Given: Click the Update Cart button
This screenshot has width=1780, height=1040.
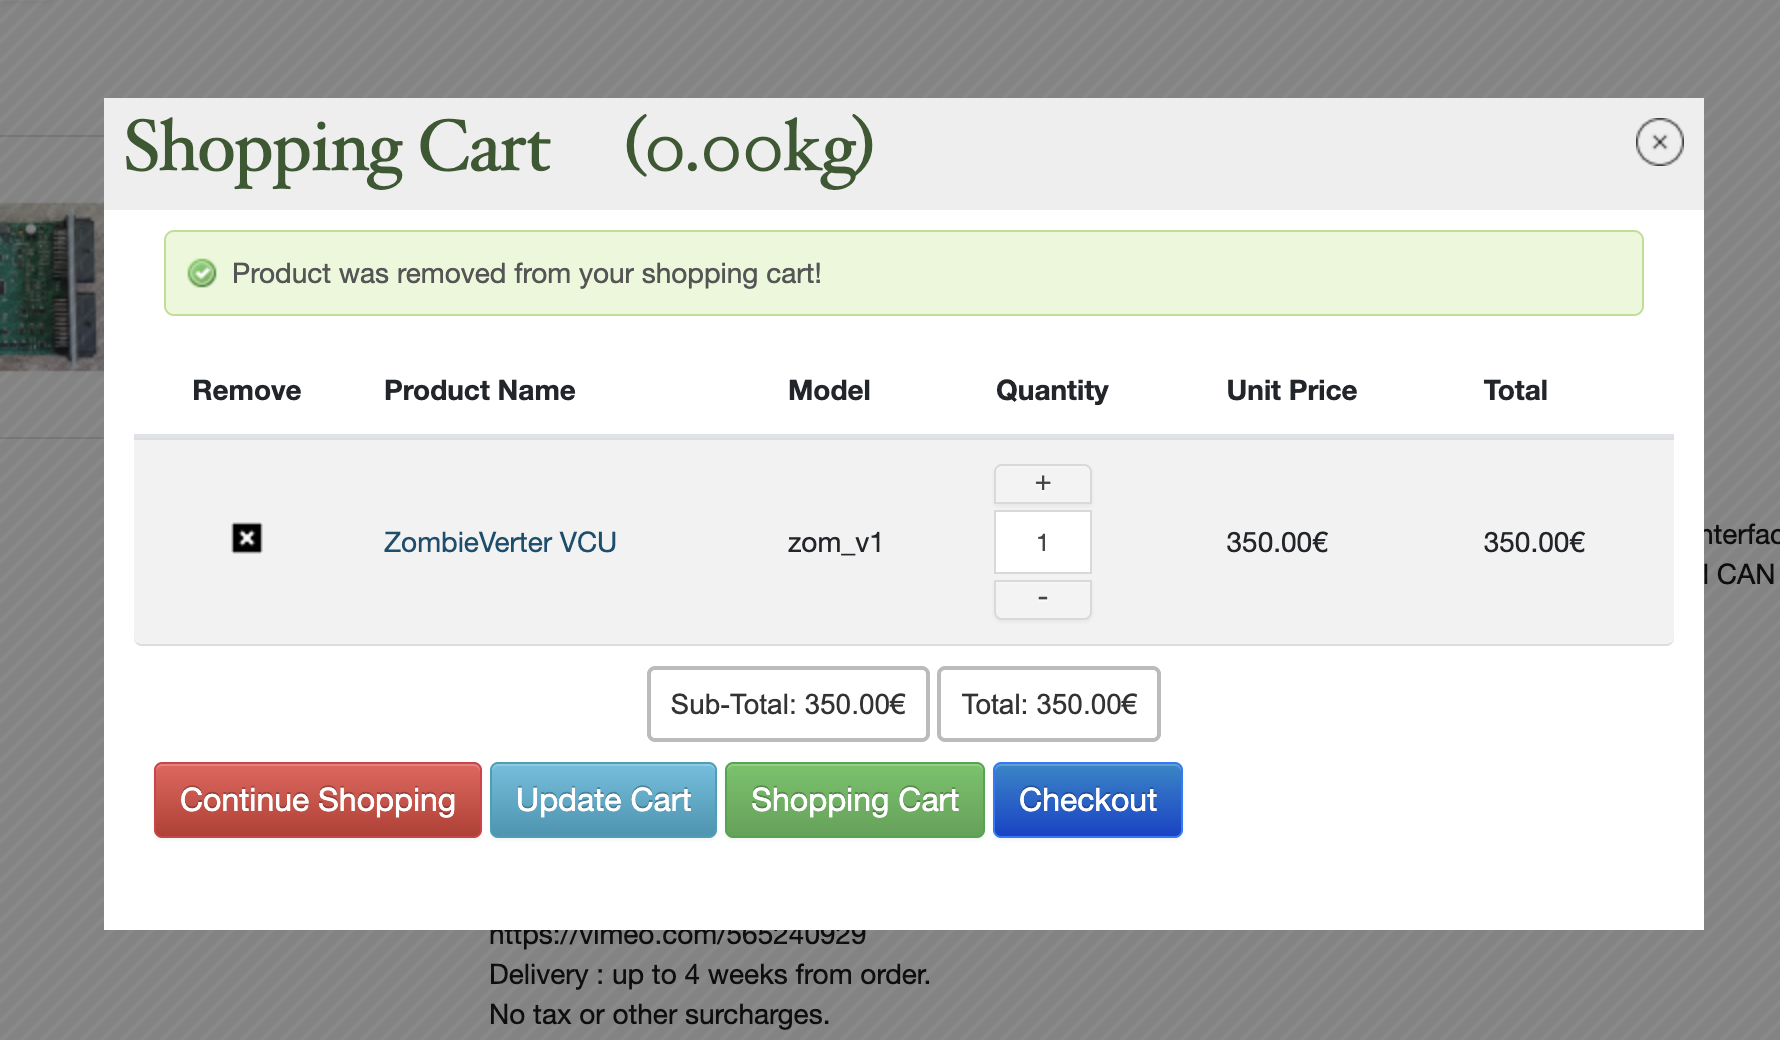Looking at the screenshot, I should pyautogui.click(x=603, y=800).
